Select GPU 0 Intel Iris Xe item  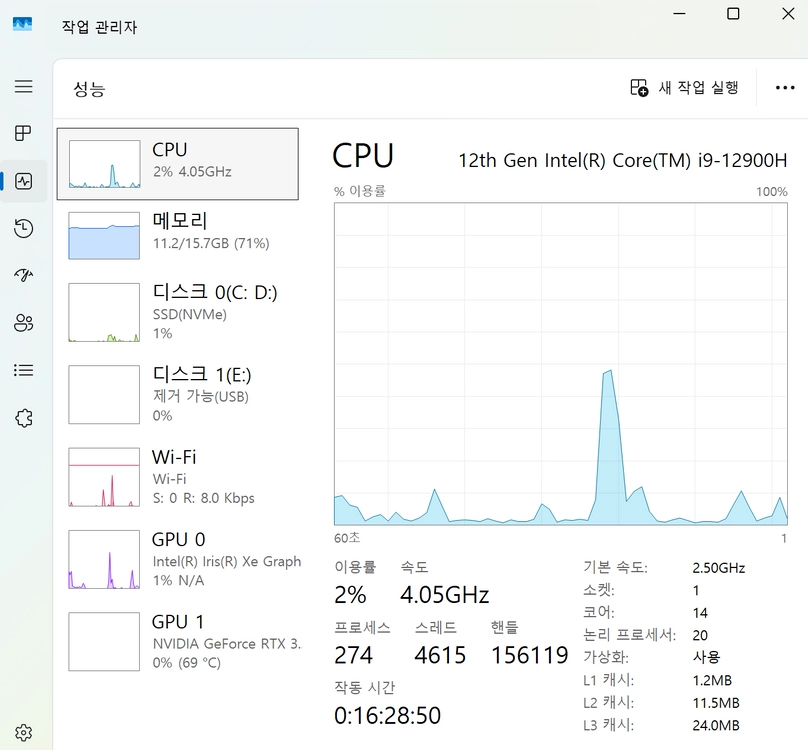(x=177, y=559)
